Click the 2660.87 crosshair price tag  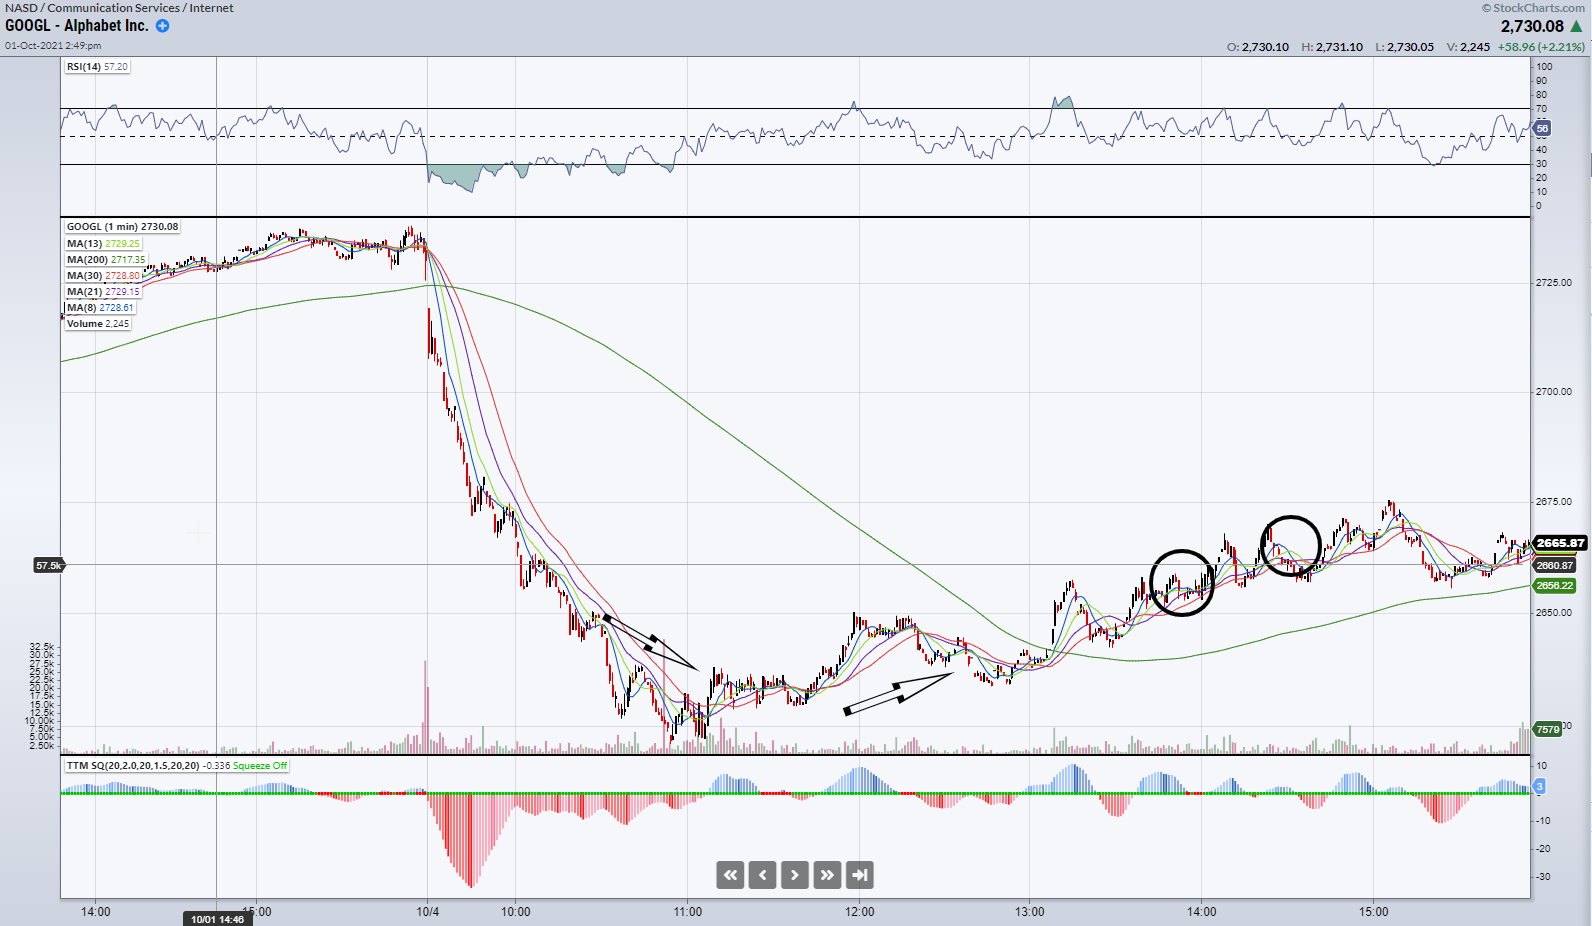[x=1554, y=565]
